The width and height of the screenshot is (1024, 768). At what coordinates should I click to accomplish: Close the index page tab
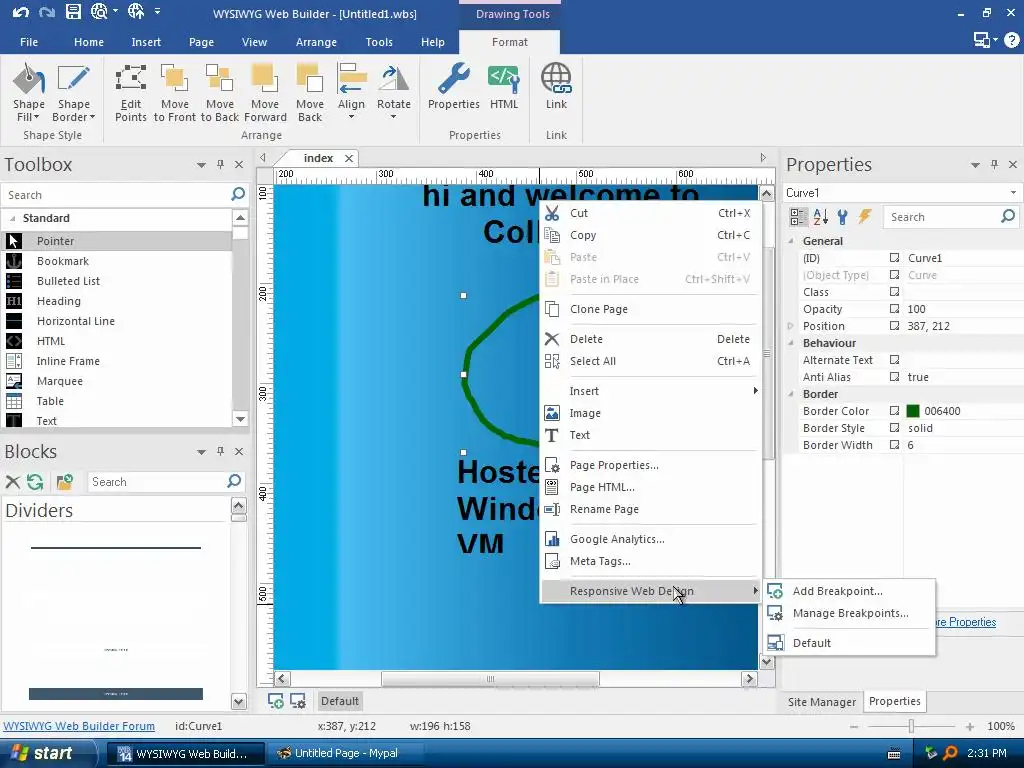(349, 159)
